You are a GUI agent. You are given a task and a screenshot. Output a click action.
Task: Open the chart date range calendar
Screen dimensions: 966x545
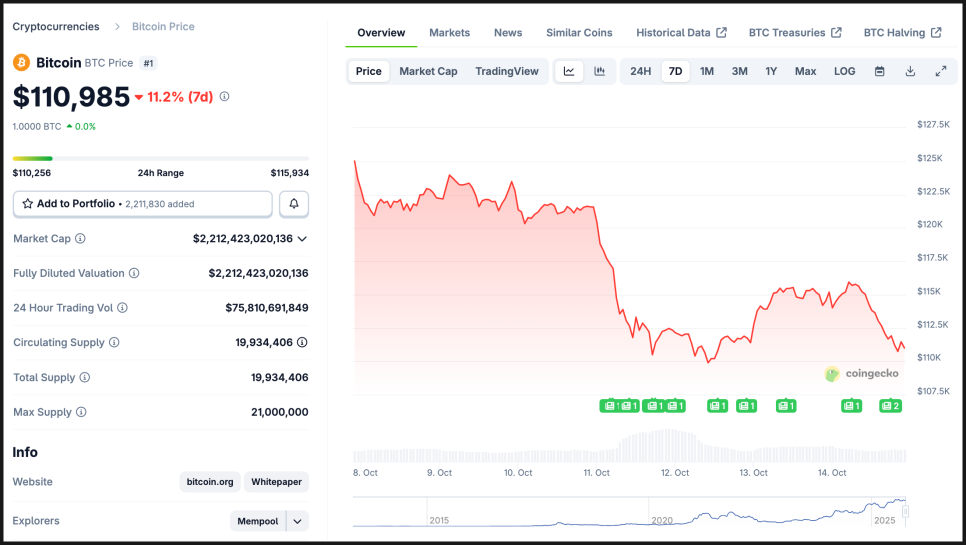(x=880, y=71)
